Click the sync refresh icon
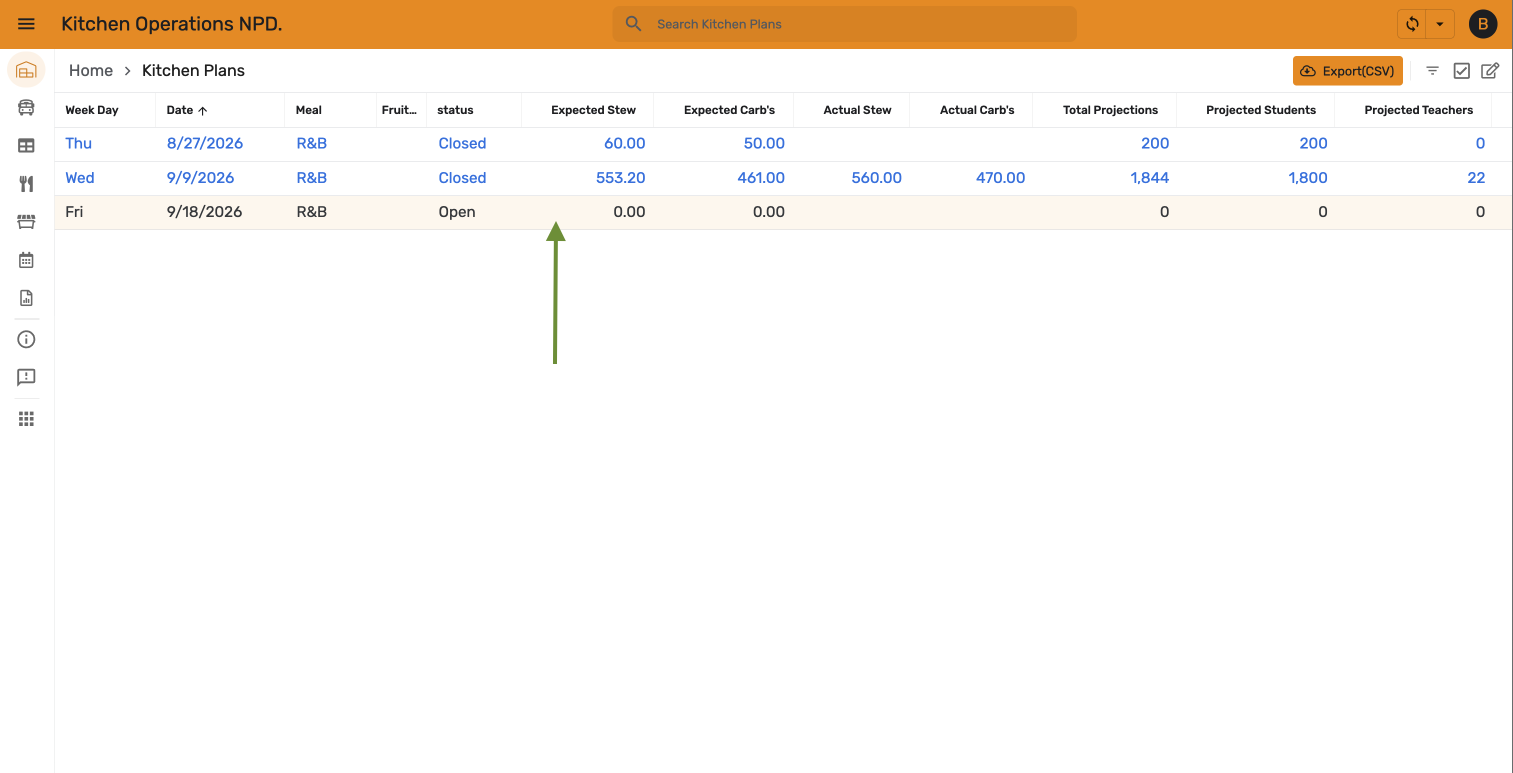This screenshot has width=1513, height=773. 1412,24
